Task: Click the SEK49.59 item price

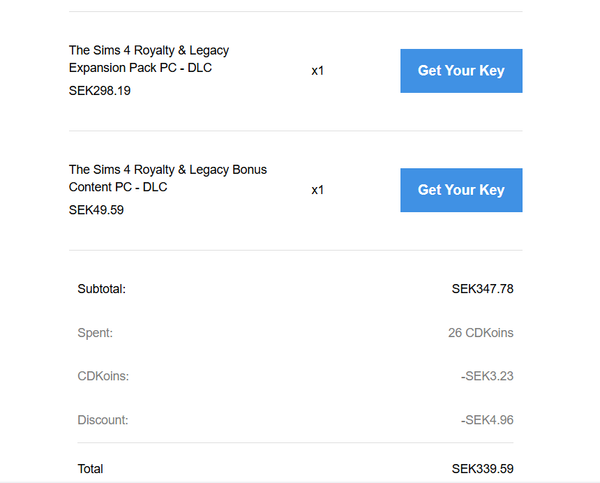Action: (96, 210)
